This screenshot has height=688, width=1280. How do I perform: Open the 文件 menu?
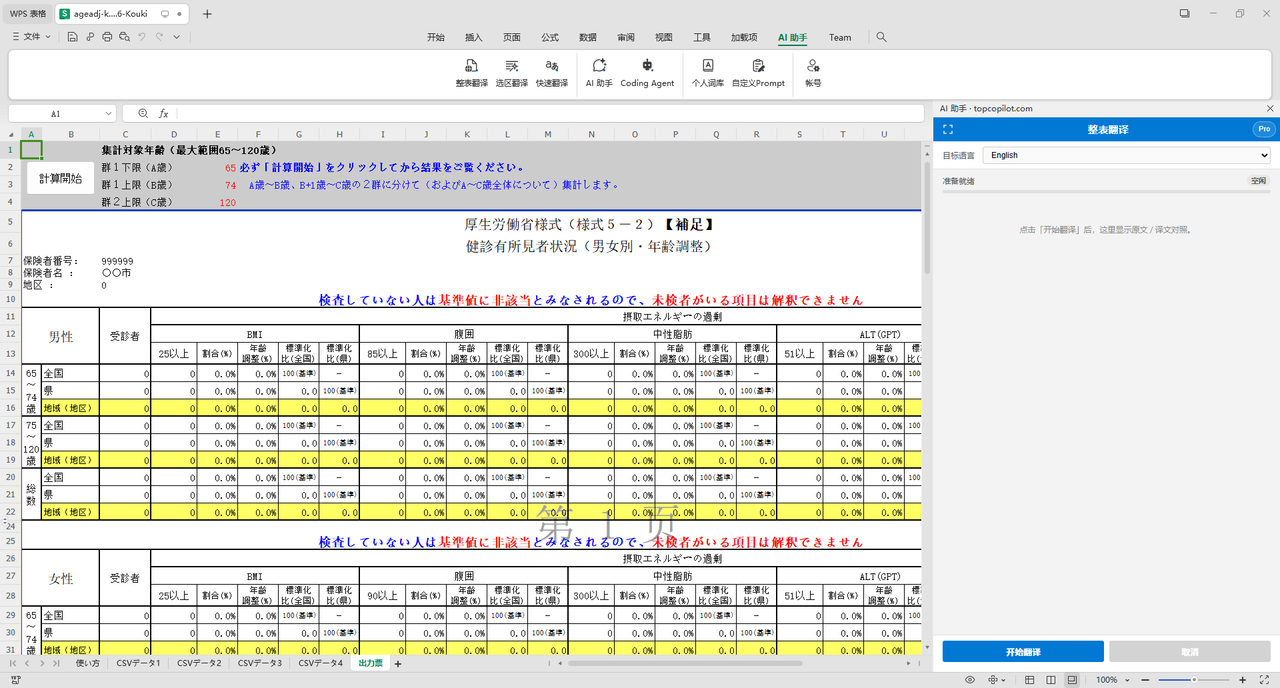[x=31, y=37]
